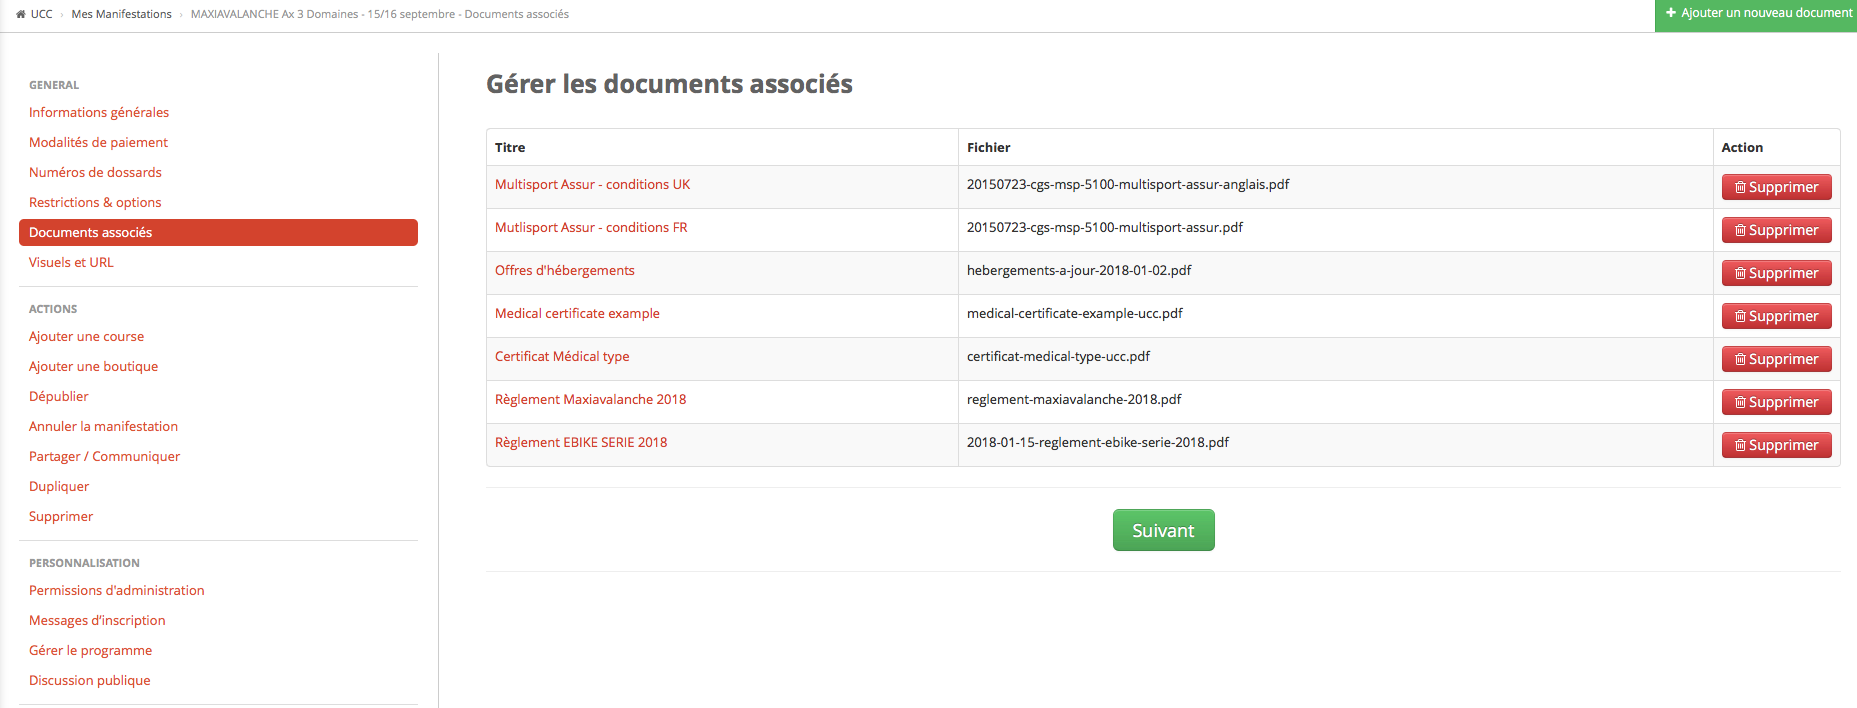Open Règlement Maxiavalanche 2018 document link
This screenshot has height=708, width=1857.
[x=590, y=399]
